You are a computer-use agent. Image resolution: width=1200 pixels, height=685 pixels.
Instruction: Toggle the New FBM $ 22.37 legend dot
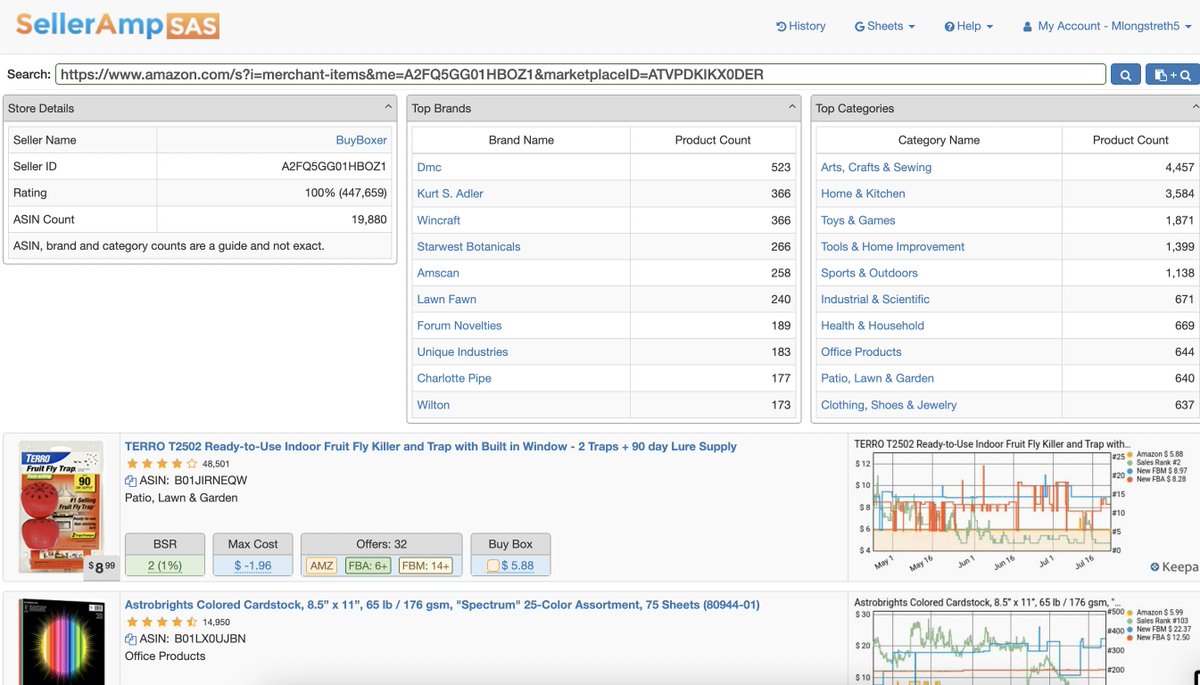coord(1131,629)
